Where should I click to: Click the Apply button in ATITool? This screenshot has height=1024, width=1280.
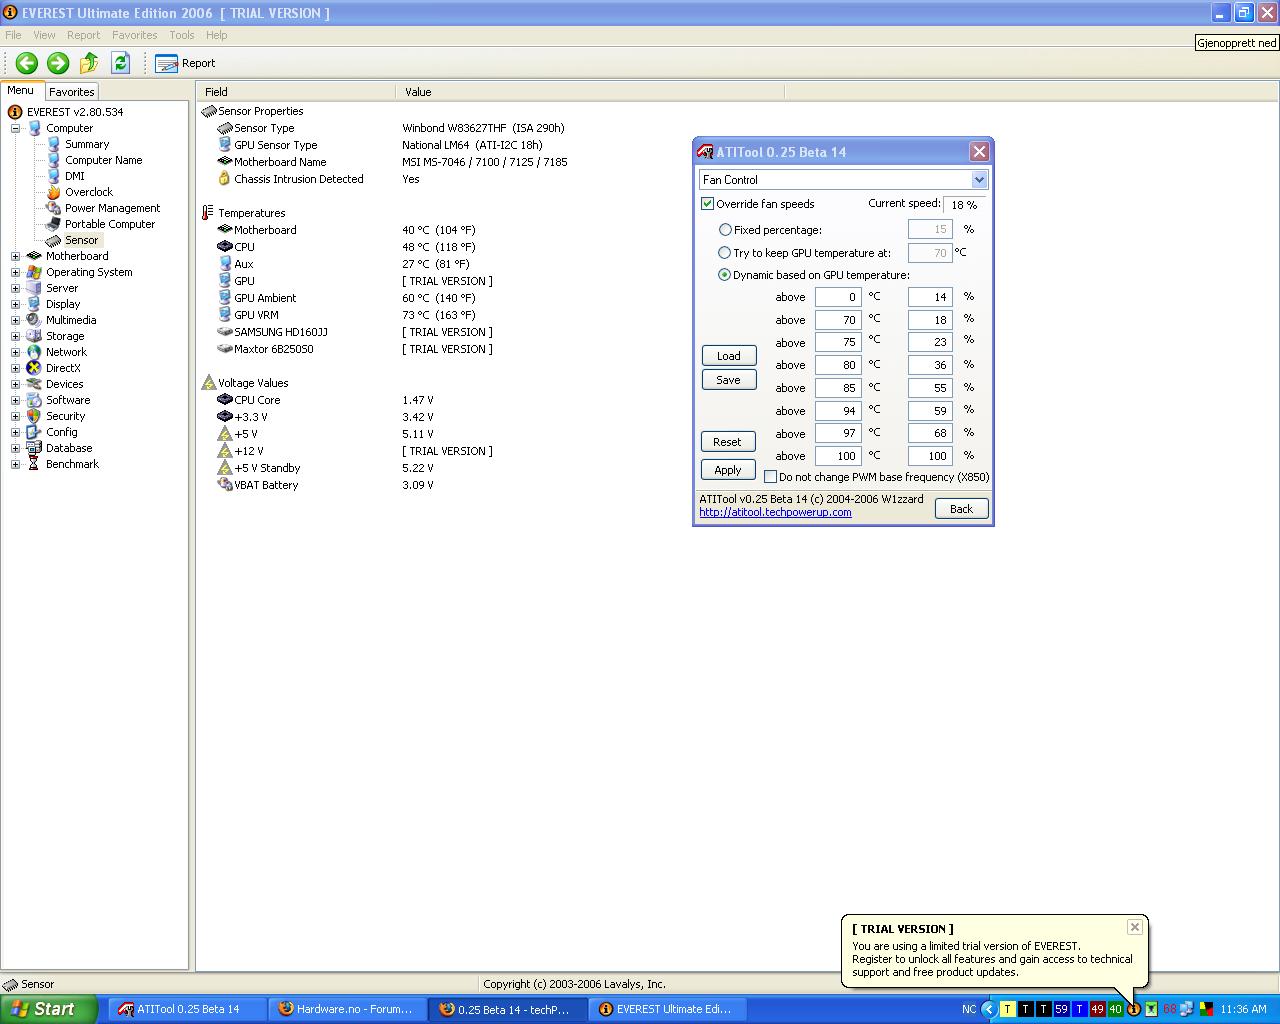pyautogui.click(x=728, y=470)
